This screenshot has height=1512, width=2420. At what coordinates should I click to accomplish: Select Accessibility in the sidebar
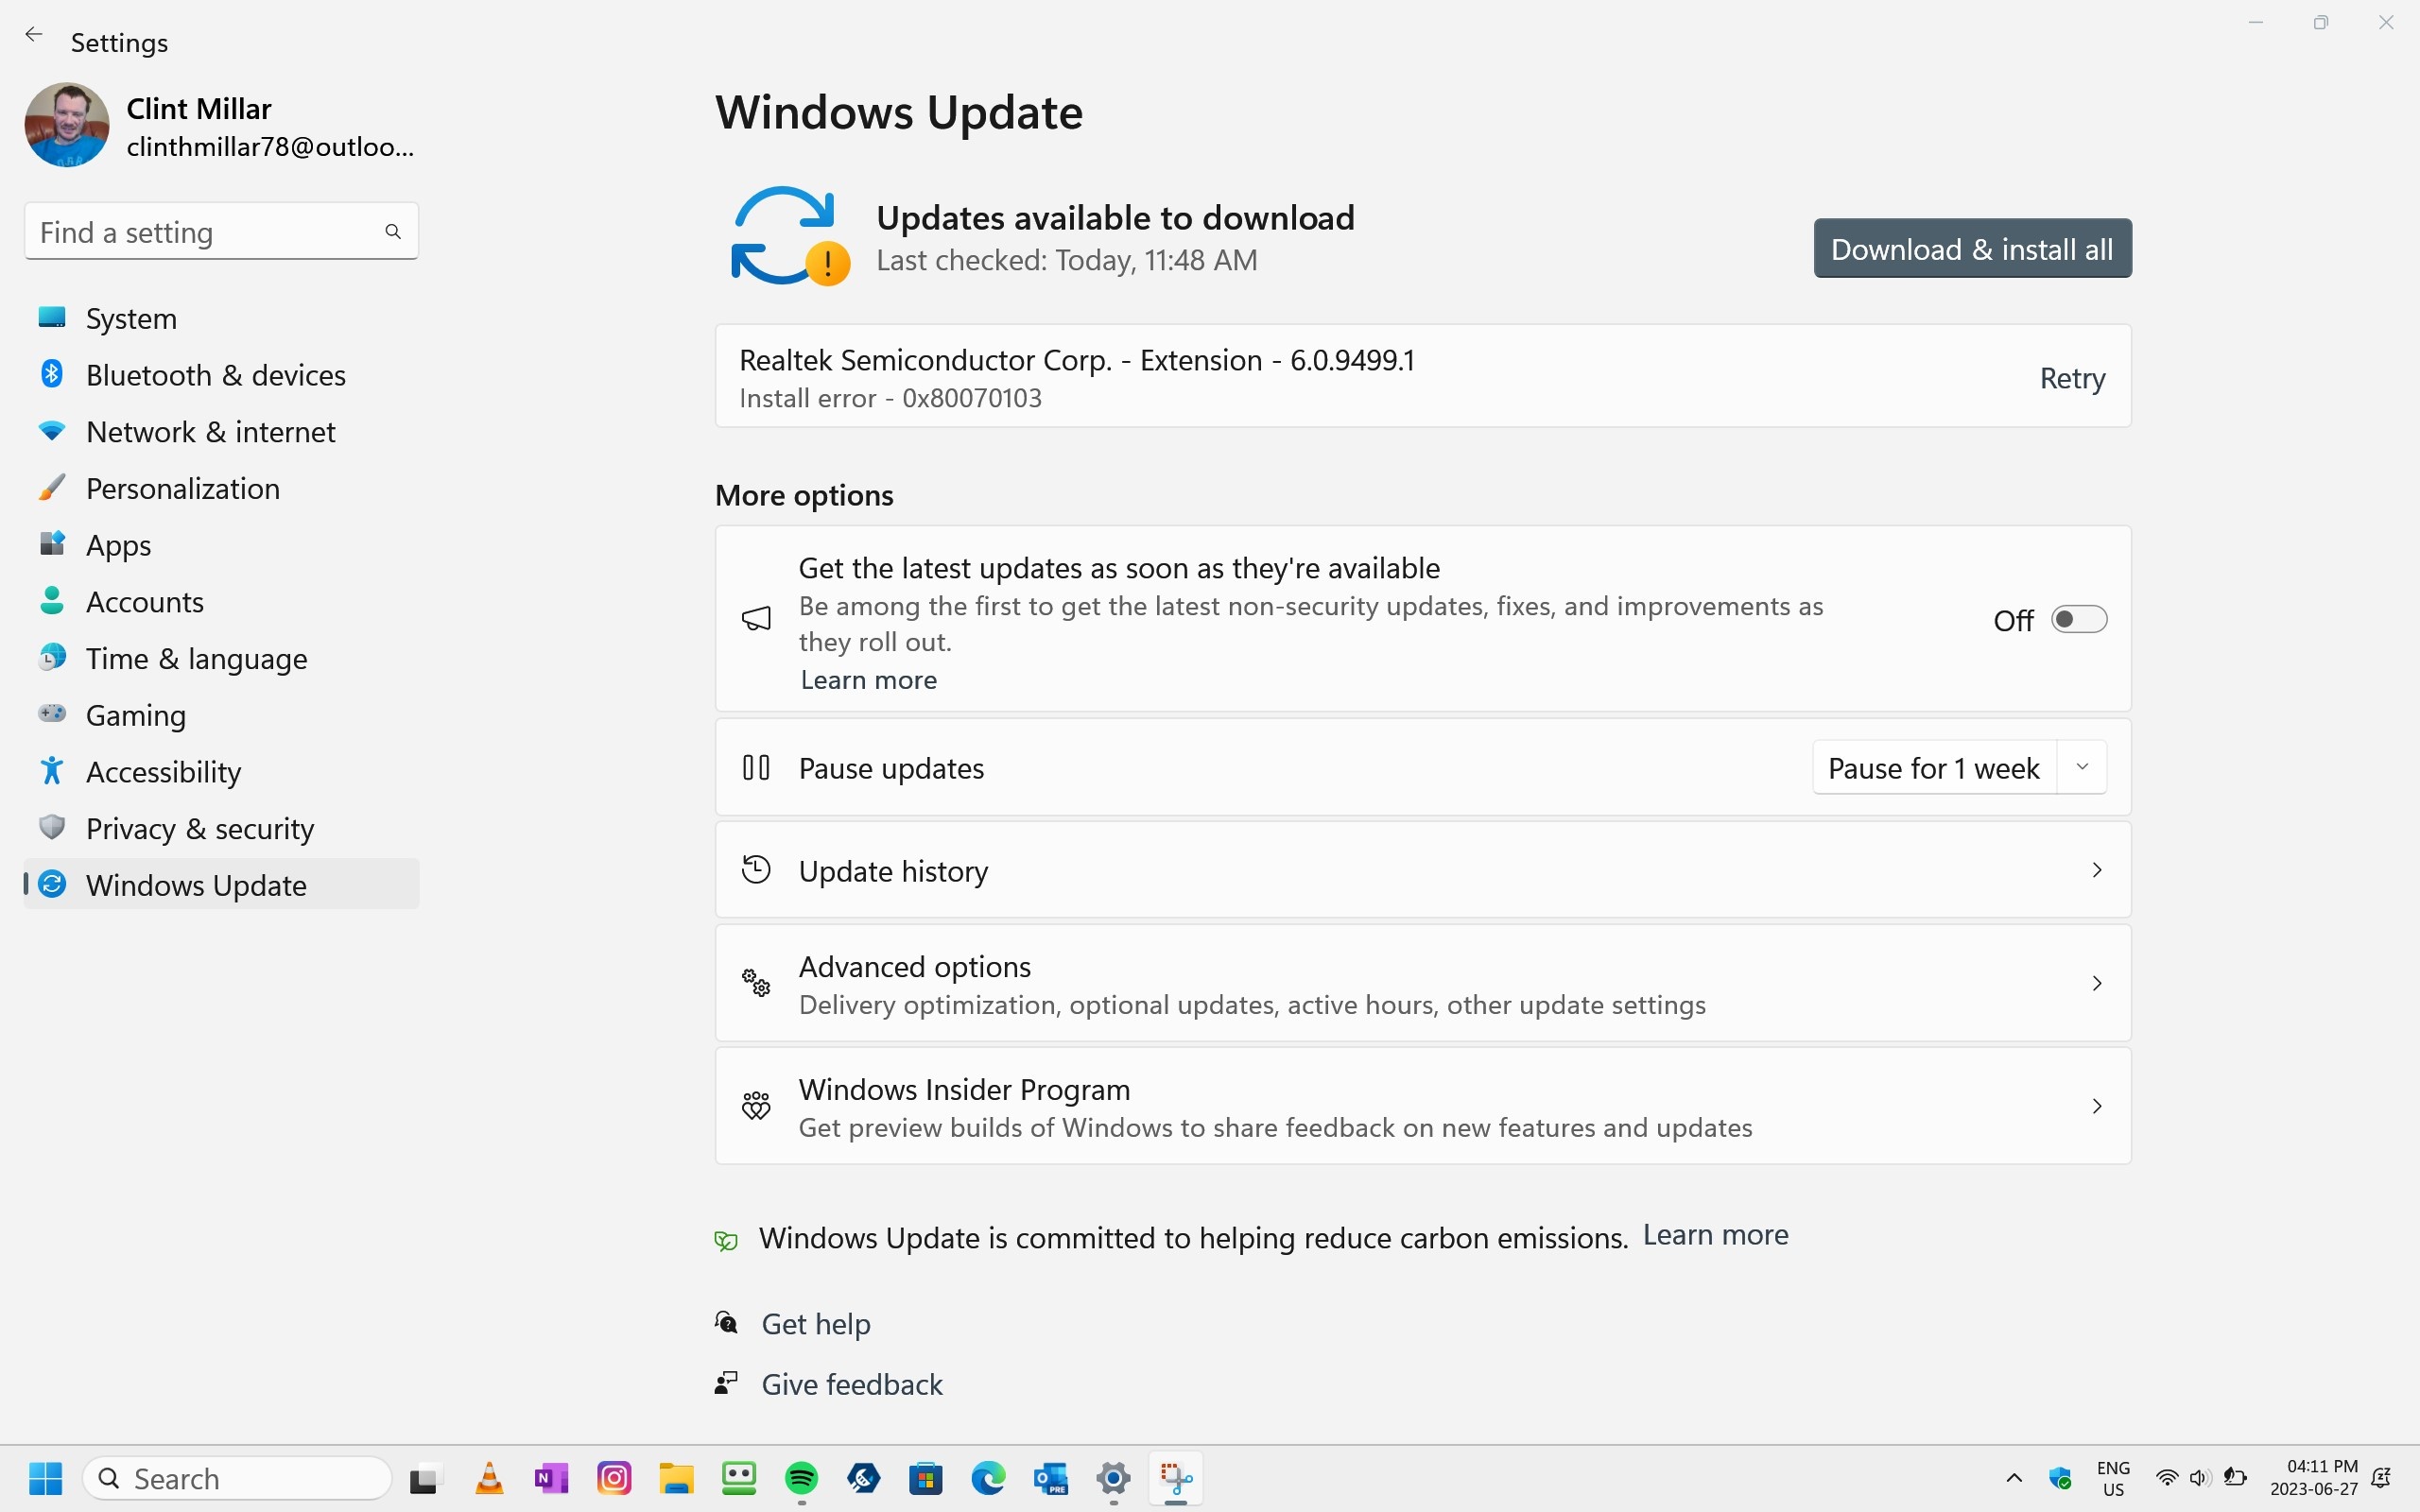(221, 772)
